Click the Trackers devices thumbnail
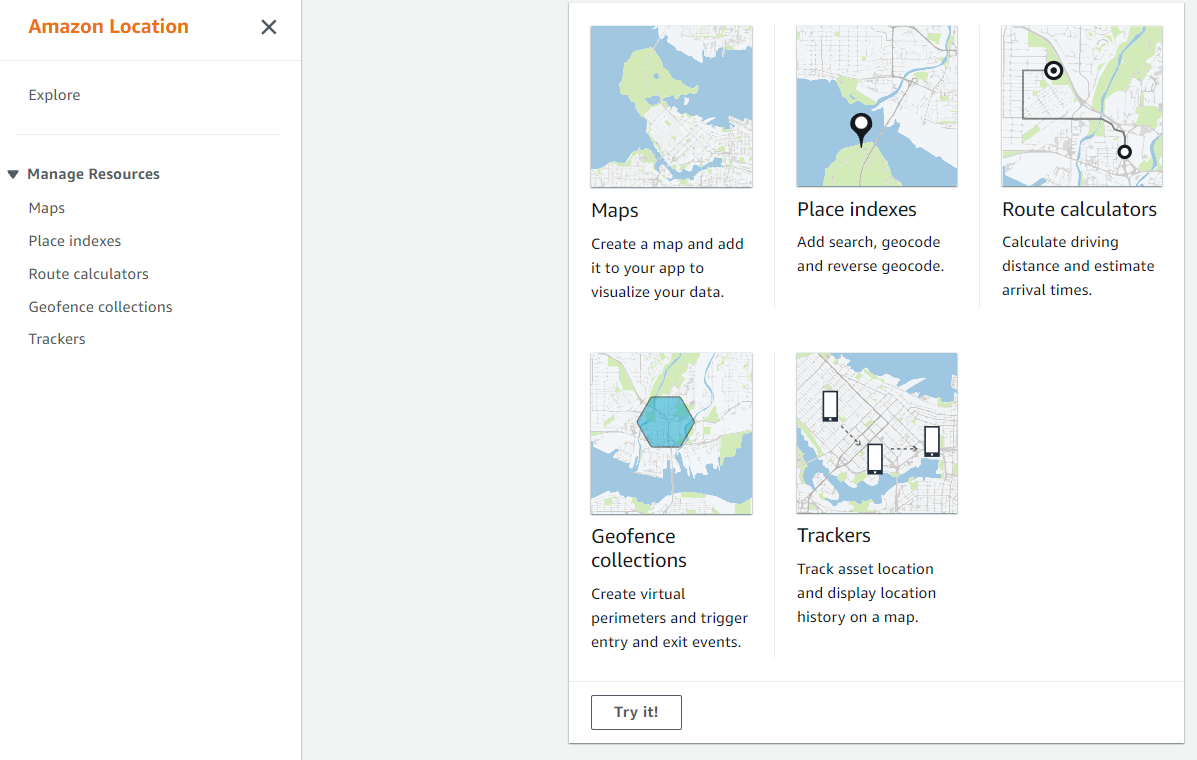This screenshot has height=760, width=1197. [876, 433]
